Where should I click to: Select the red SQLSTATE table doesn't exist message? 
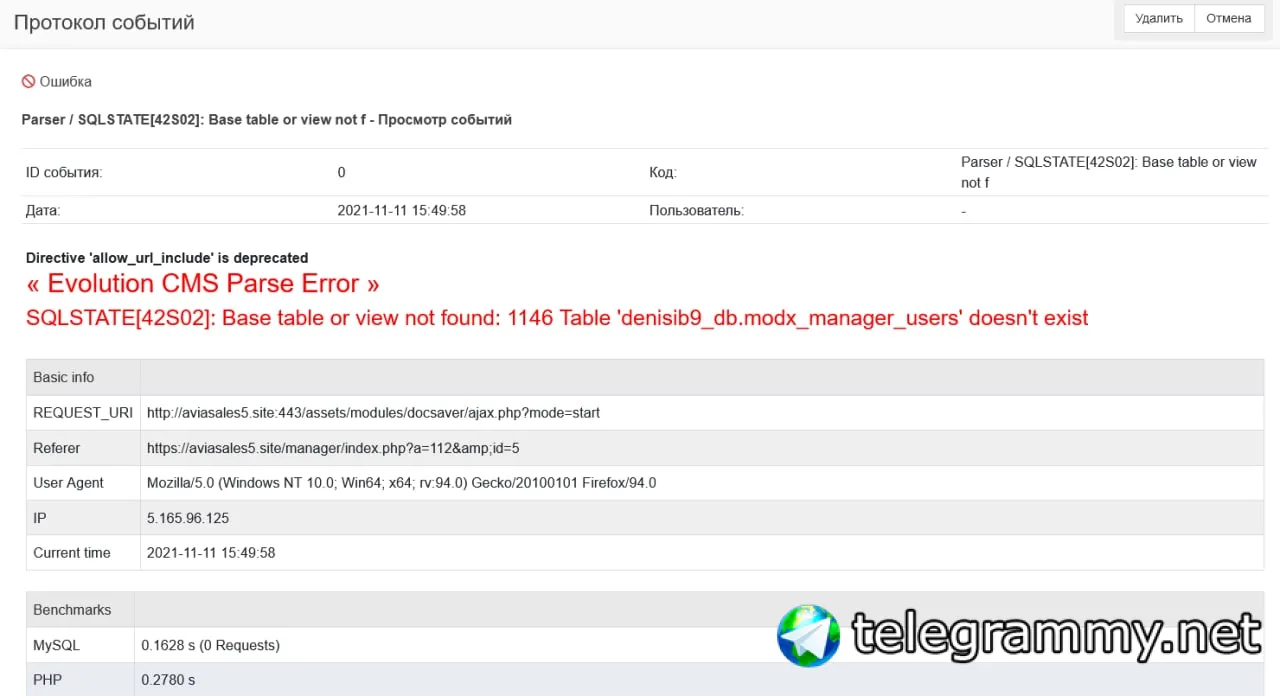tap(557, 318)
